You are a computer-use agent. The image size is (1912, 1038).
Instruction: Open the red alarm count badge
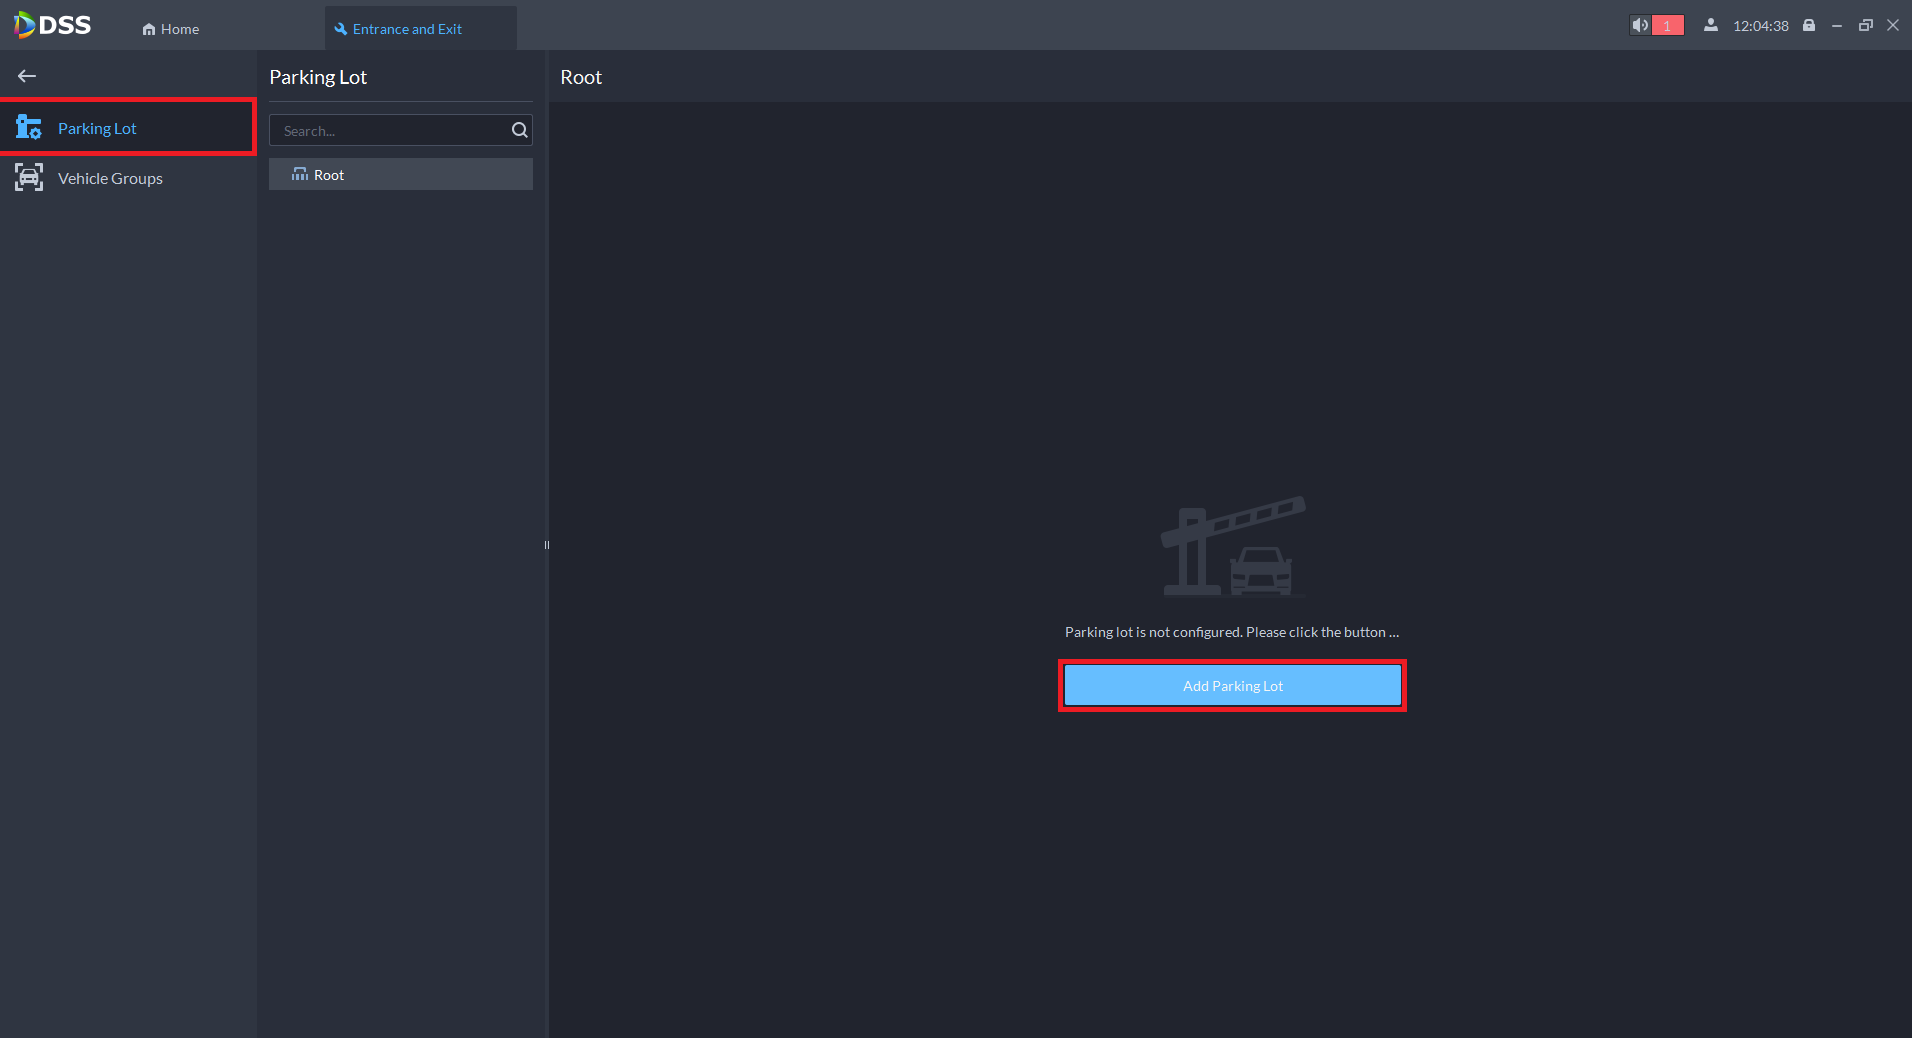(1667, 25)
